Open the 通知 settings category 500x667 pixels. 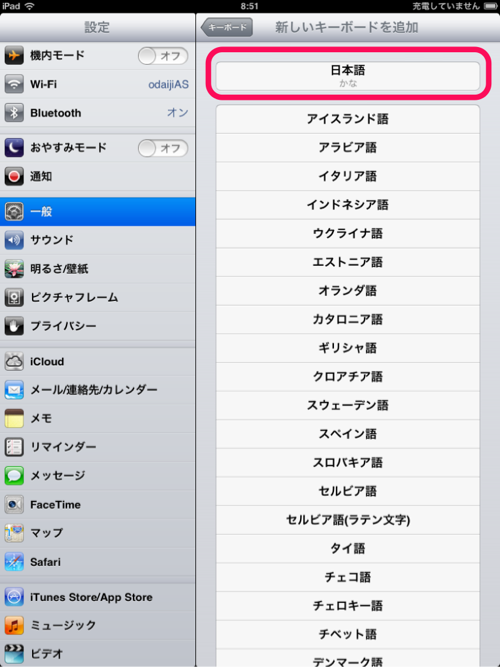tap(98, 176)
